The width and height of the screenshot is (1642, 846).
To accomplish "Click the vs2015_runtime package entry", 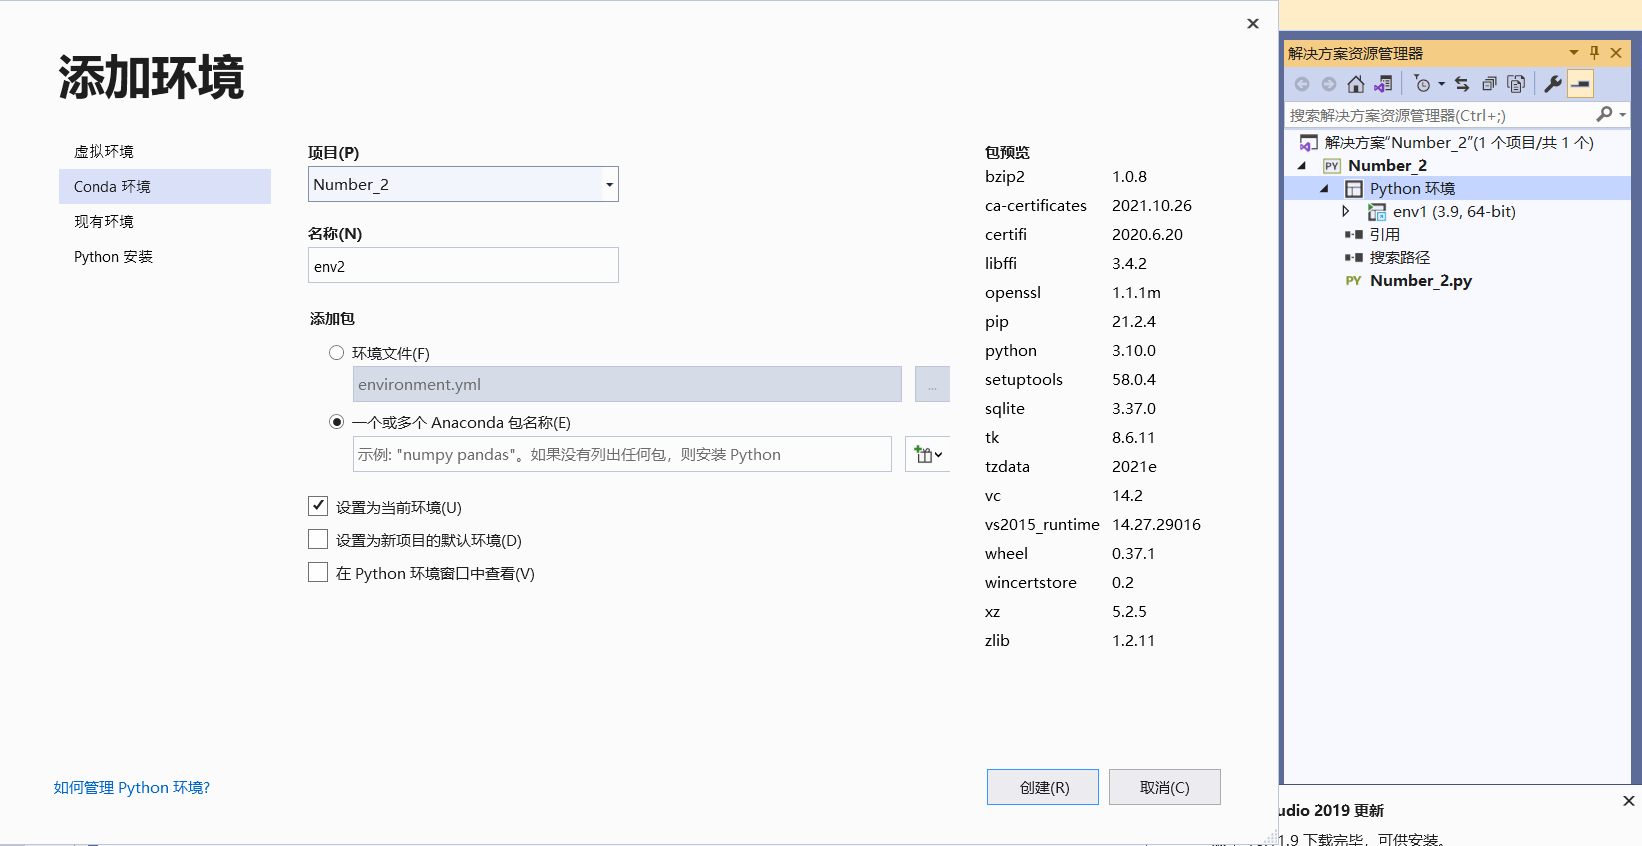I will point(1042,525).
